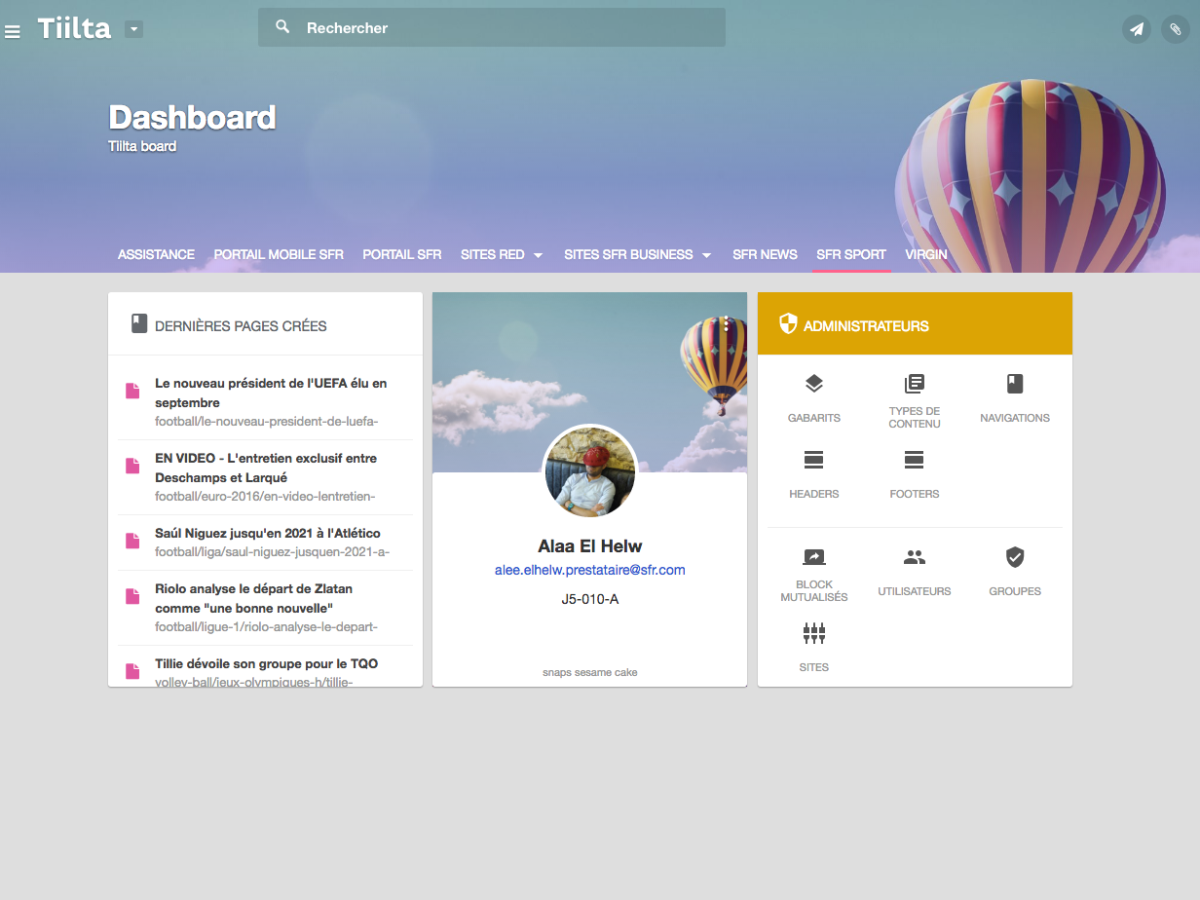This screenshot has height=900, width=1200.
Task: Open the Utilisateurs people icon
Action: tap(914, 557)
